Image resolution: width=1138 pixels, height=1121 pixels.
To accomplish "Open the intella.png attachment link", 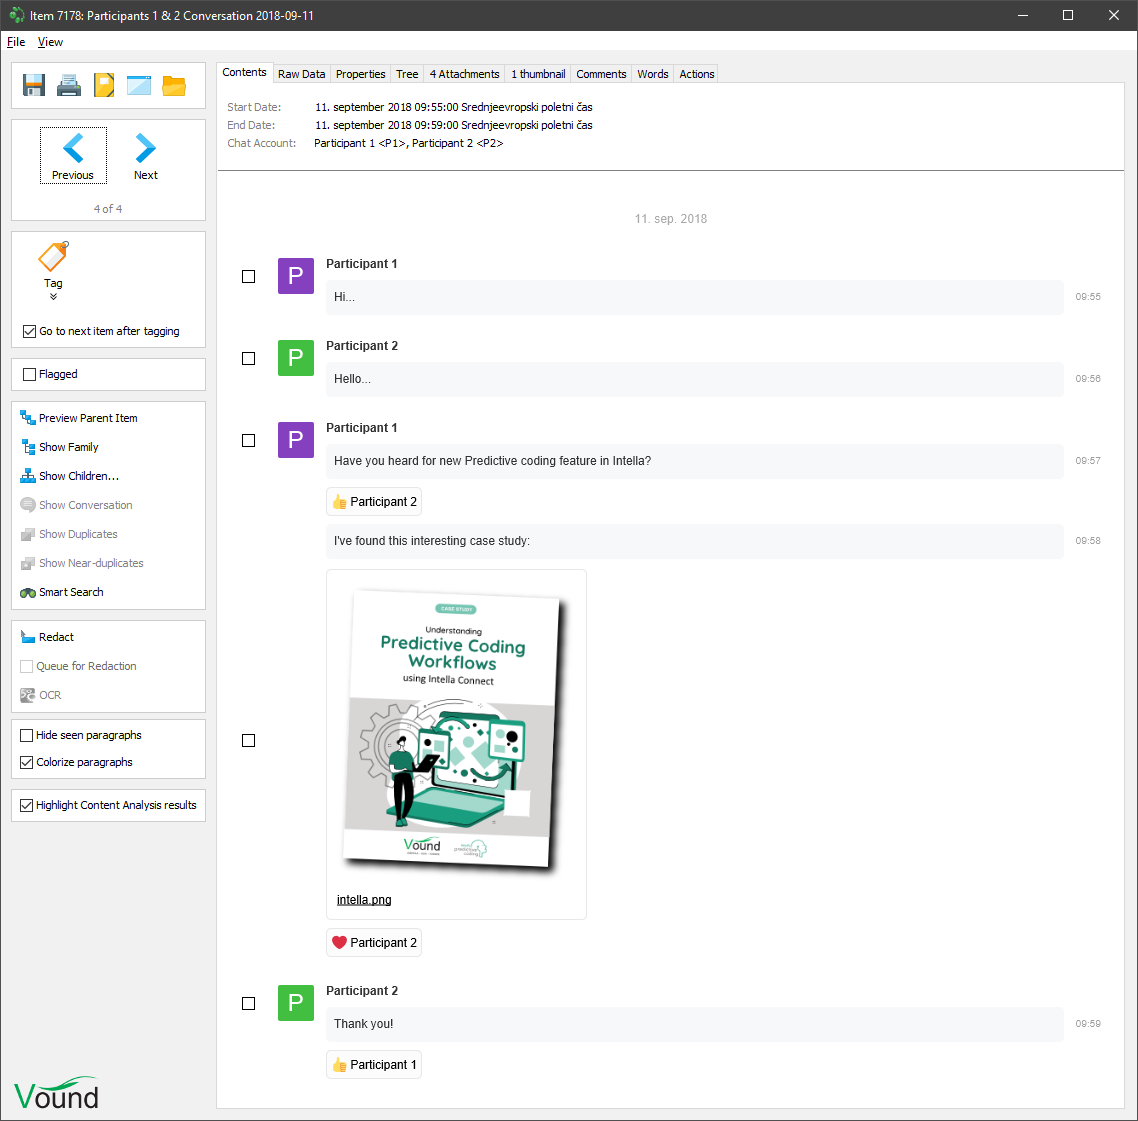I will click(364, 900).
